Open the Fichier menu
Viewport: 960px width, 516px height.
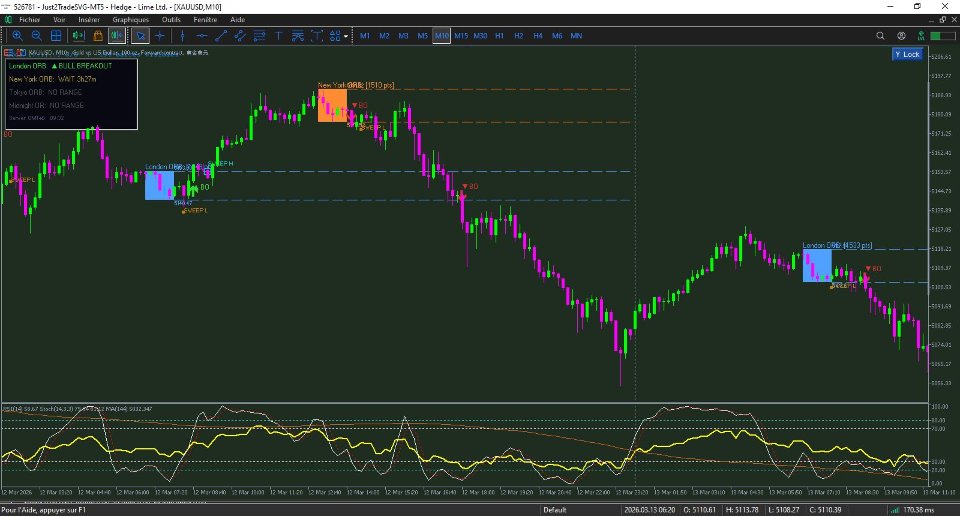tap(29, 20)
